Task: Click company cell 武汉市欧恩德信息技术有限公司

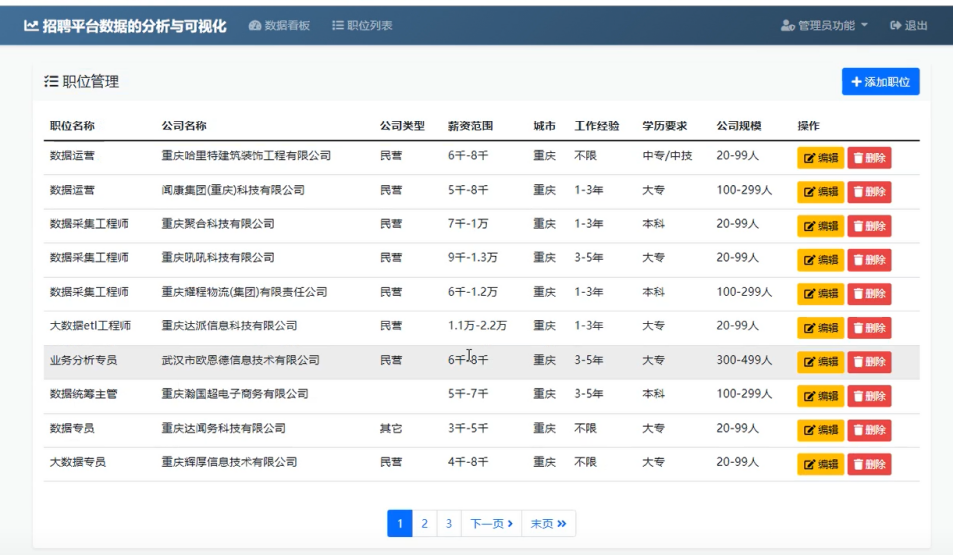Action: (x=240, y=360)
